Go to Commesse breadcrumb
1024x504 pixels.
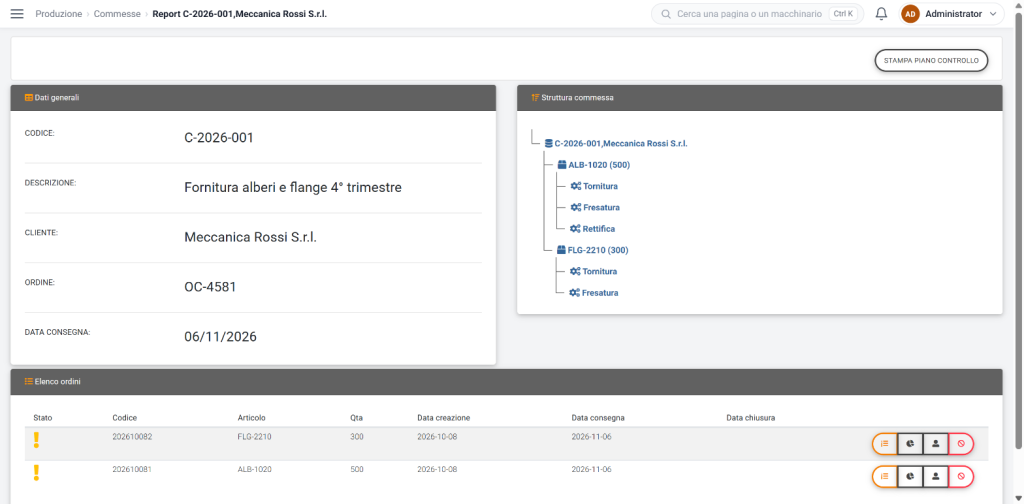(x=117, y=14)
